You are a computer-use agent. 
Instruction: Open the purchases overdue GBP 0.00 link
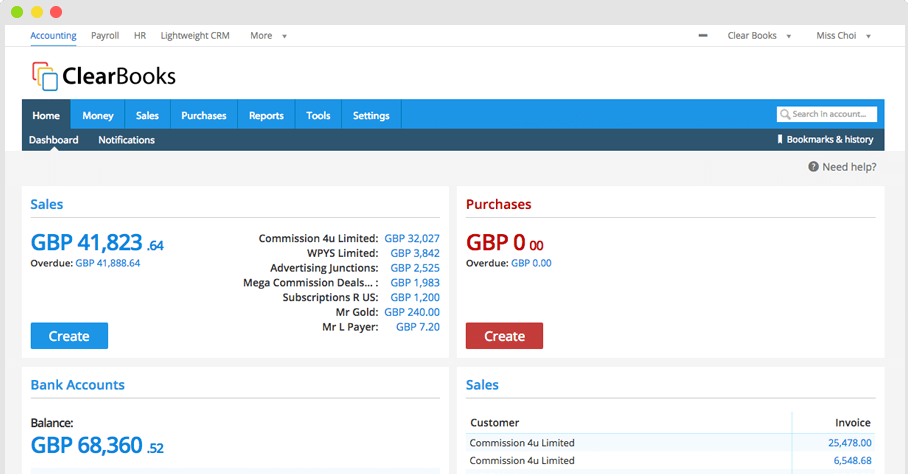coord(531,263)
